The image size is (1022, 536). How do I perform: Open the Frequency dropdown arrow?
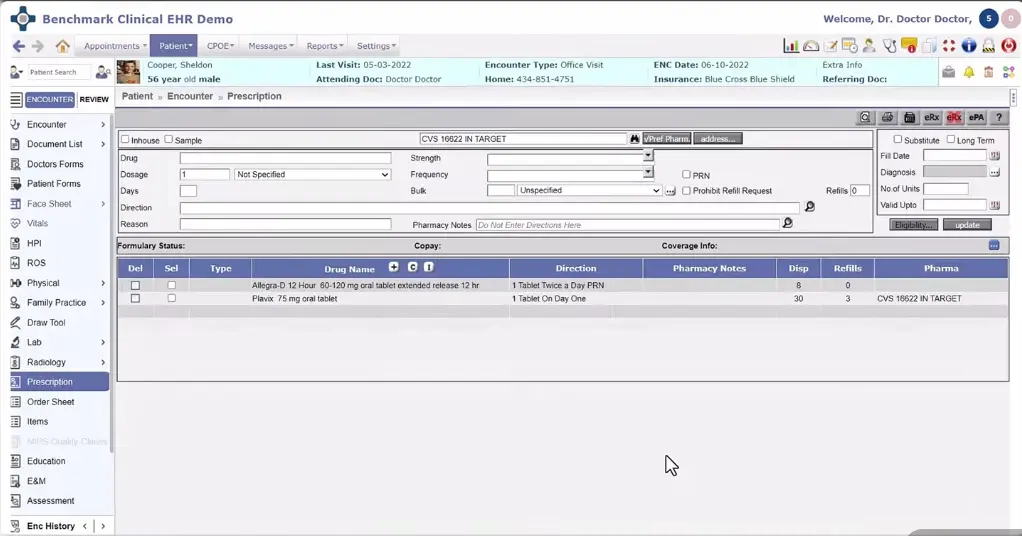point(648,171)
